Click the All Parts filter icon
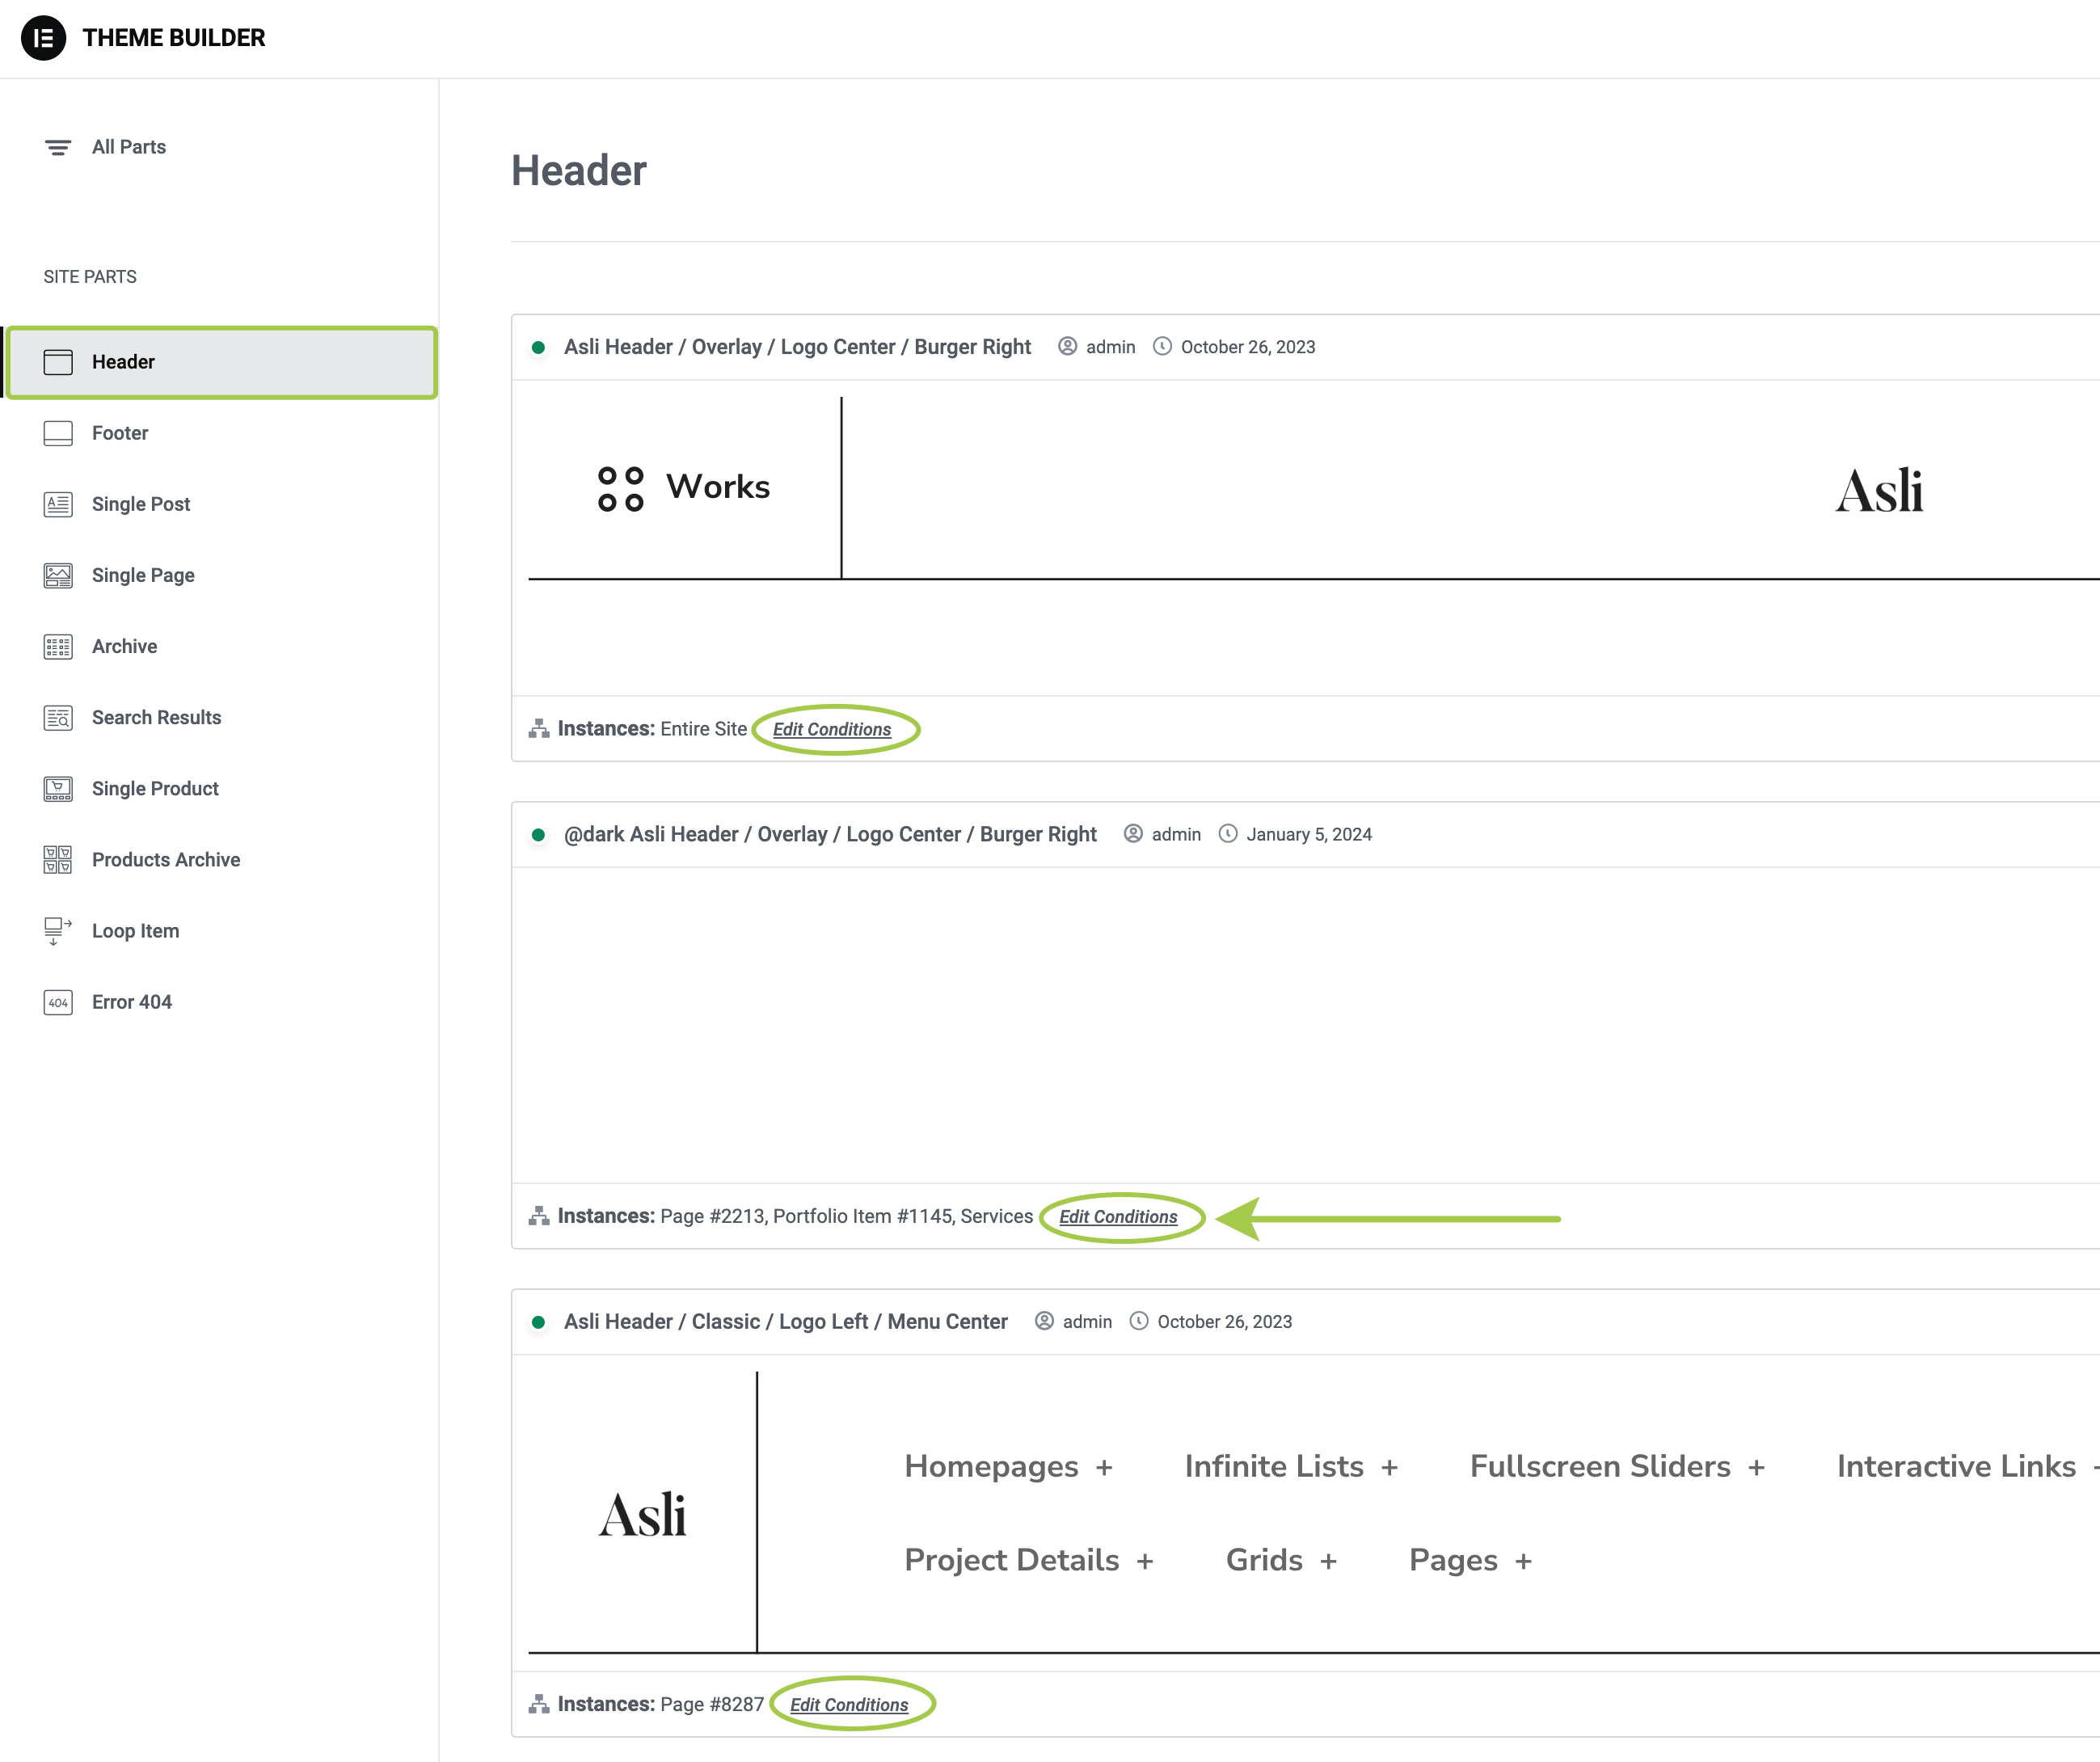 (58, 147)
